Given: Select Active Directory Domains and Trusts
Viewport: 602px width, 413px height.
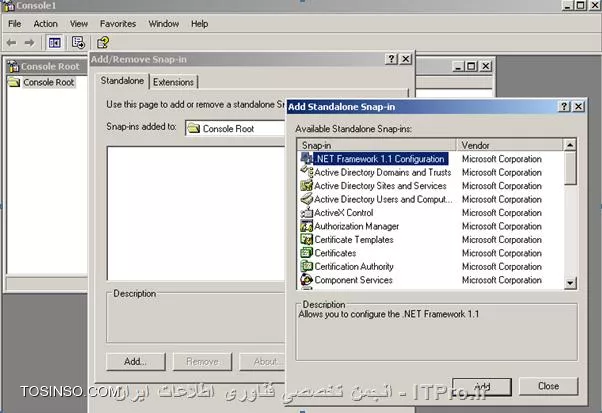Looking at the screenshot, I should 430,172.
